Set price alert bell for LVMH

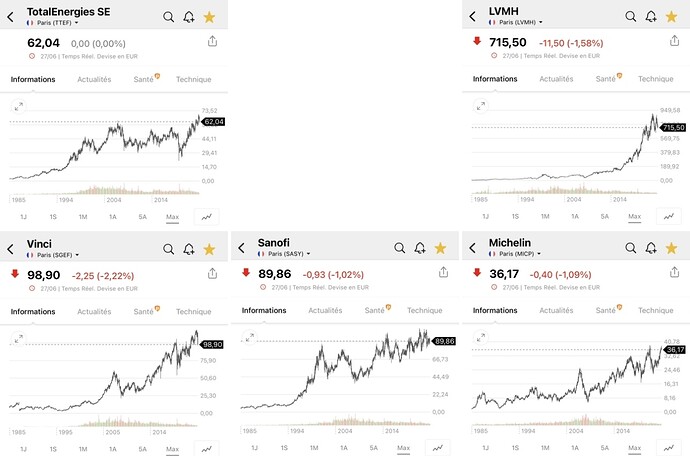click(651, 17)
